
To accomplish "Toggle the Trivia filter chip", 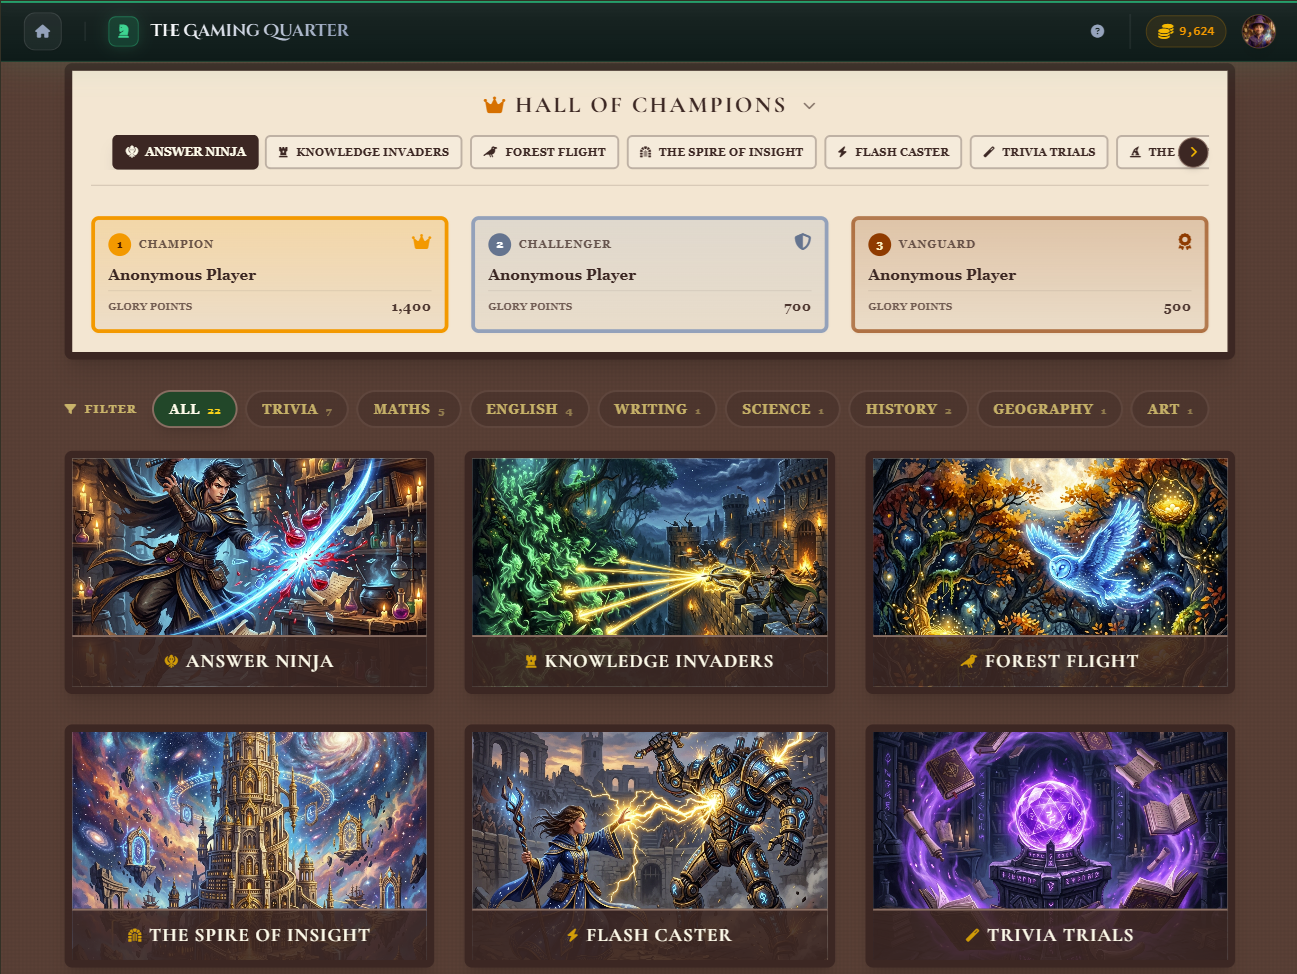I will click(297, 409).
